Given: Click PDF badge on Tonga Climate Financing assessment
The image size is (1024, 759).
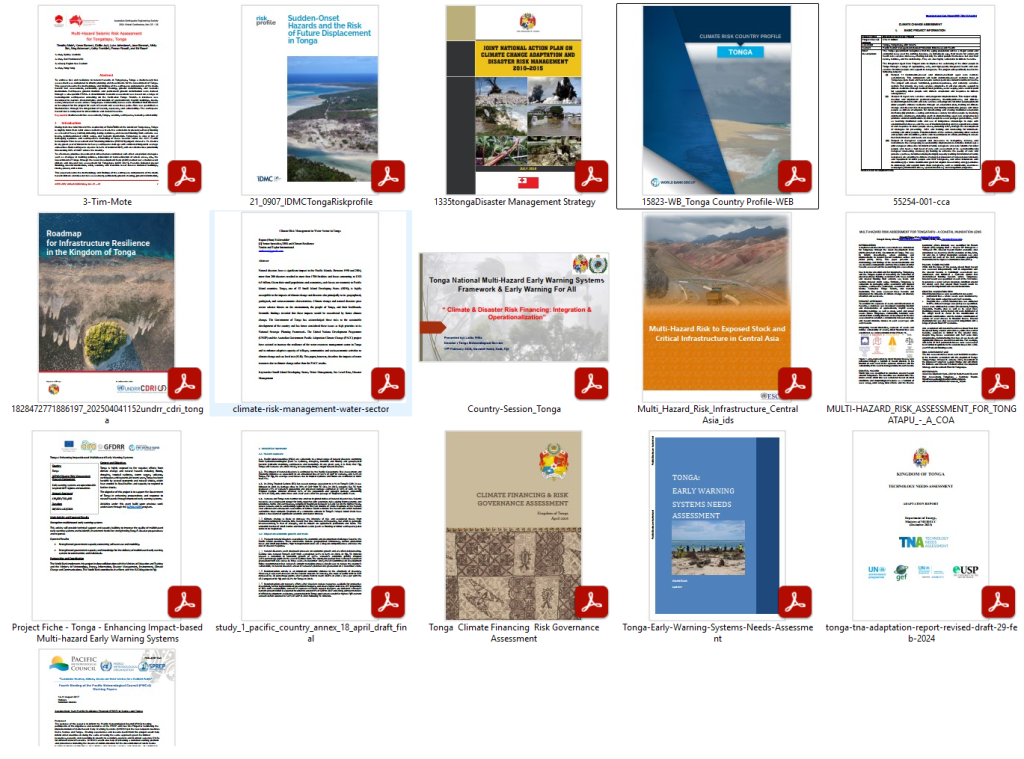Looking at the screenshot, I should 590,601.
